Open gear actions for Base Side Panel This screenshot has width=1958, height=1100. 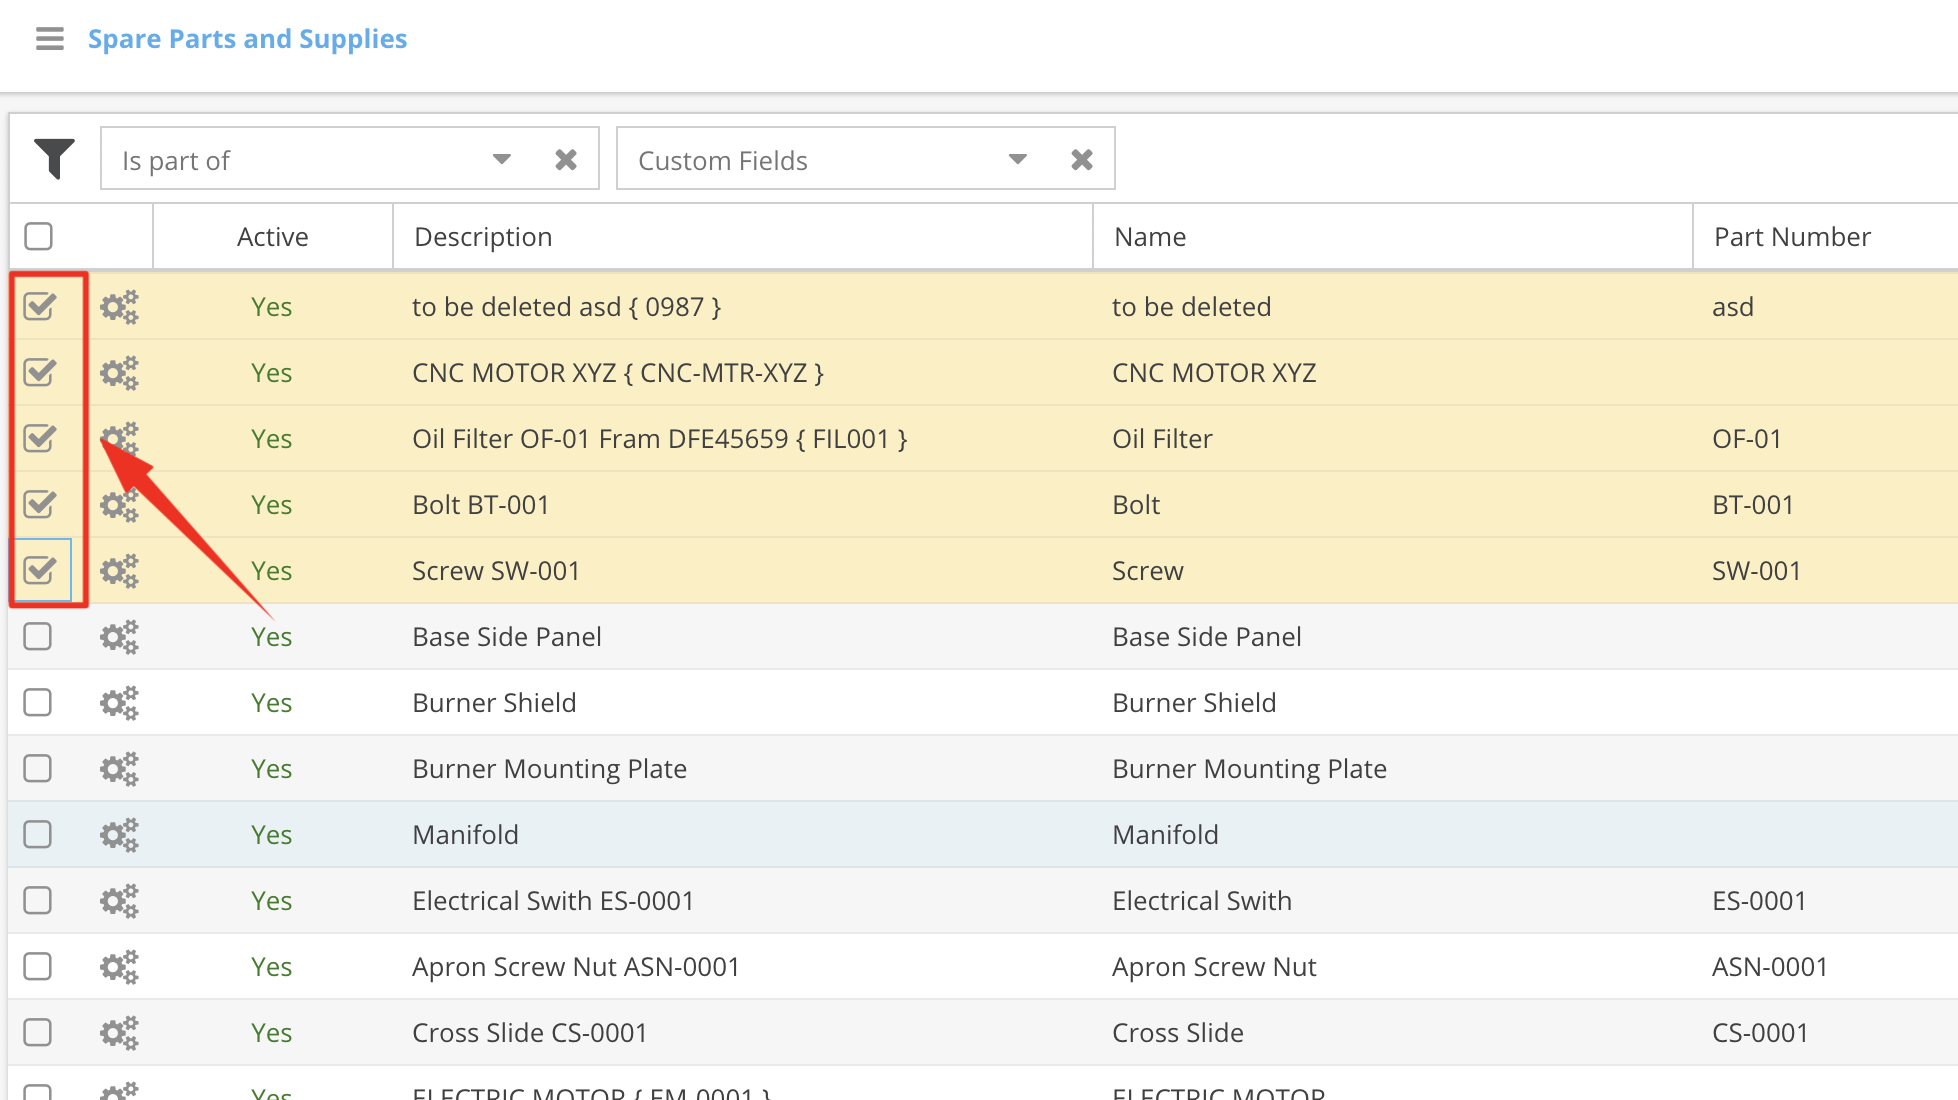click(x=119, y=637)
